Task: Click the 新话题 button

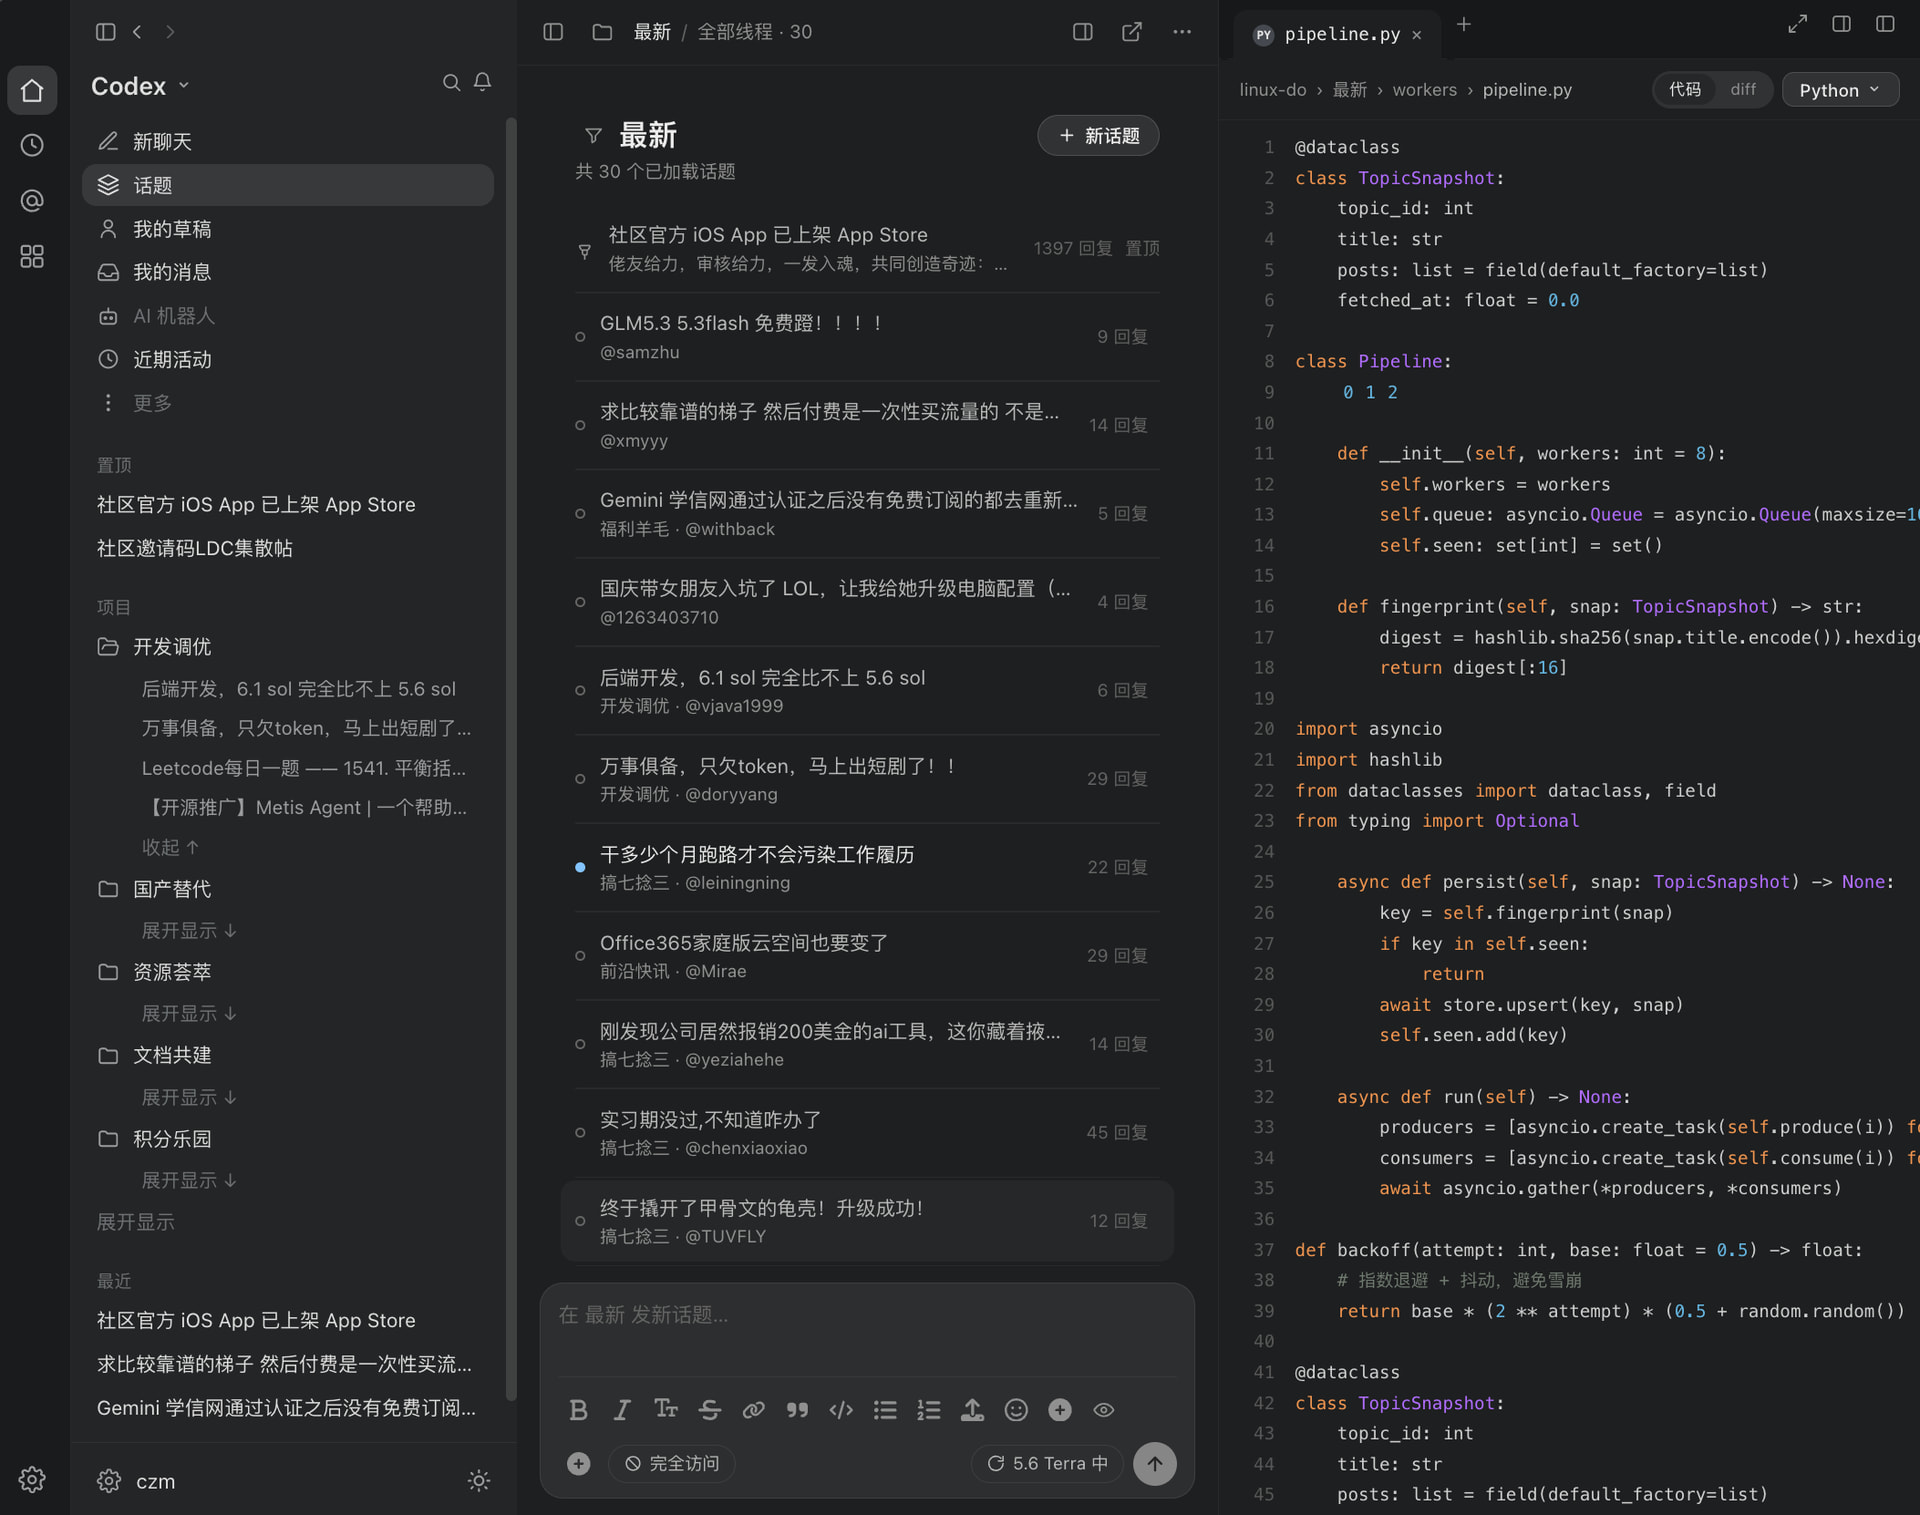Action: [1098, 136]
